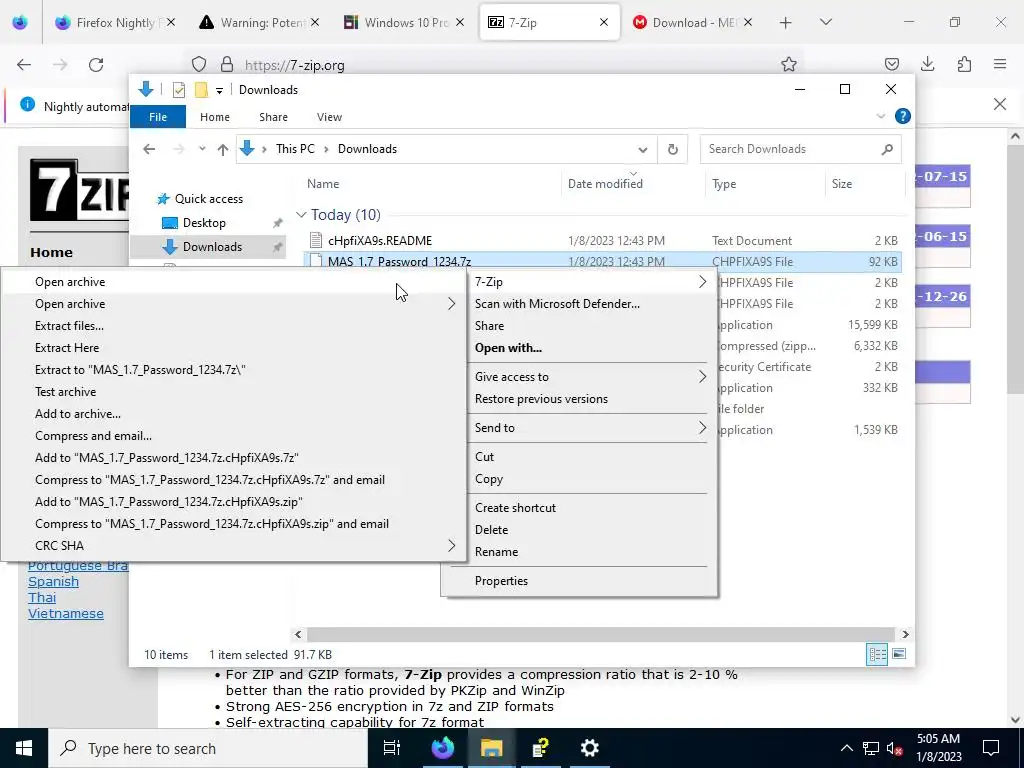This screenshot has width=1024, height=768.
Task: Switch to large icons view layout
Action: [899, 654]
